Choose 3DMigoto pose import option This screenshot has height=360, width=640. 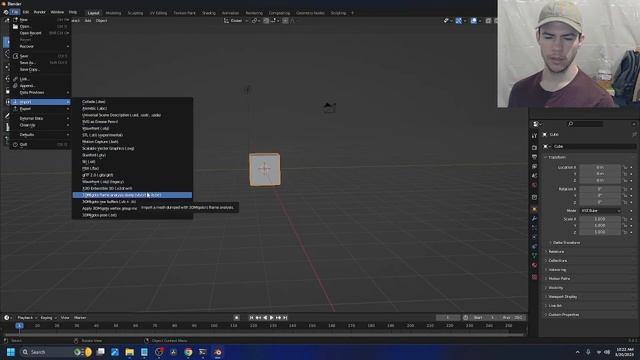click(x=132, y=215)
